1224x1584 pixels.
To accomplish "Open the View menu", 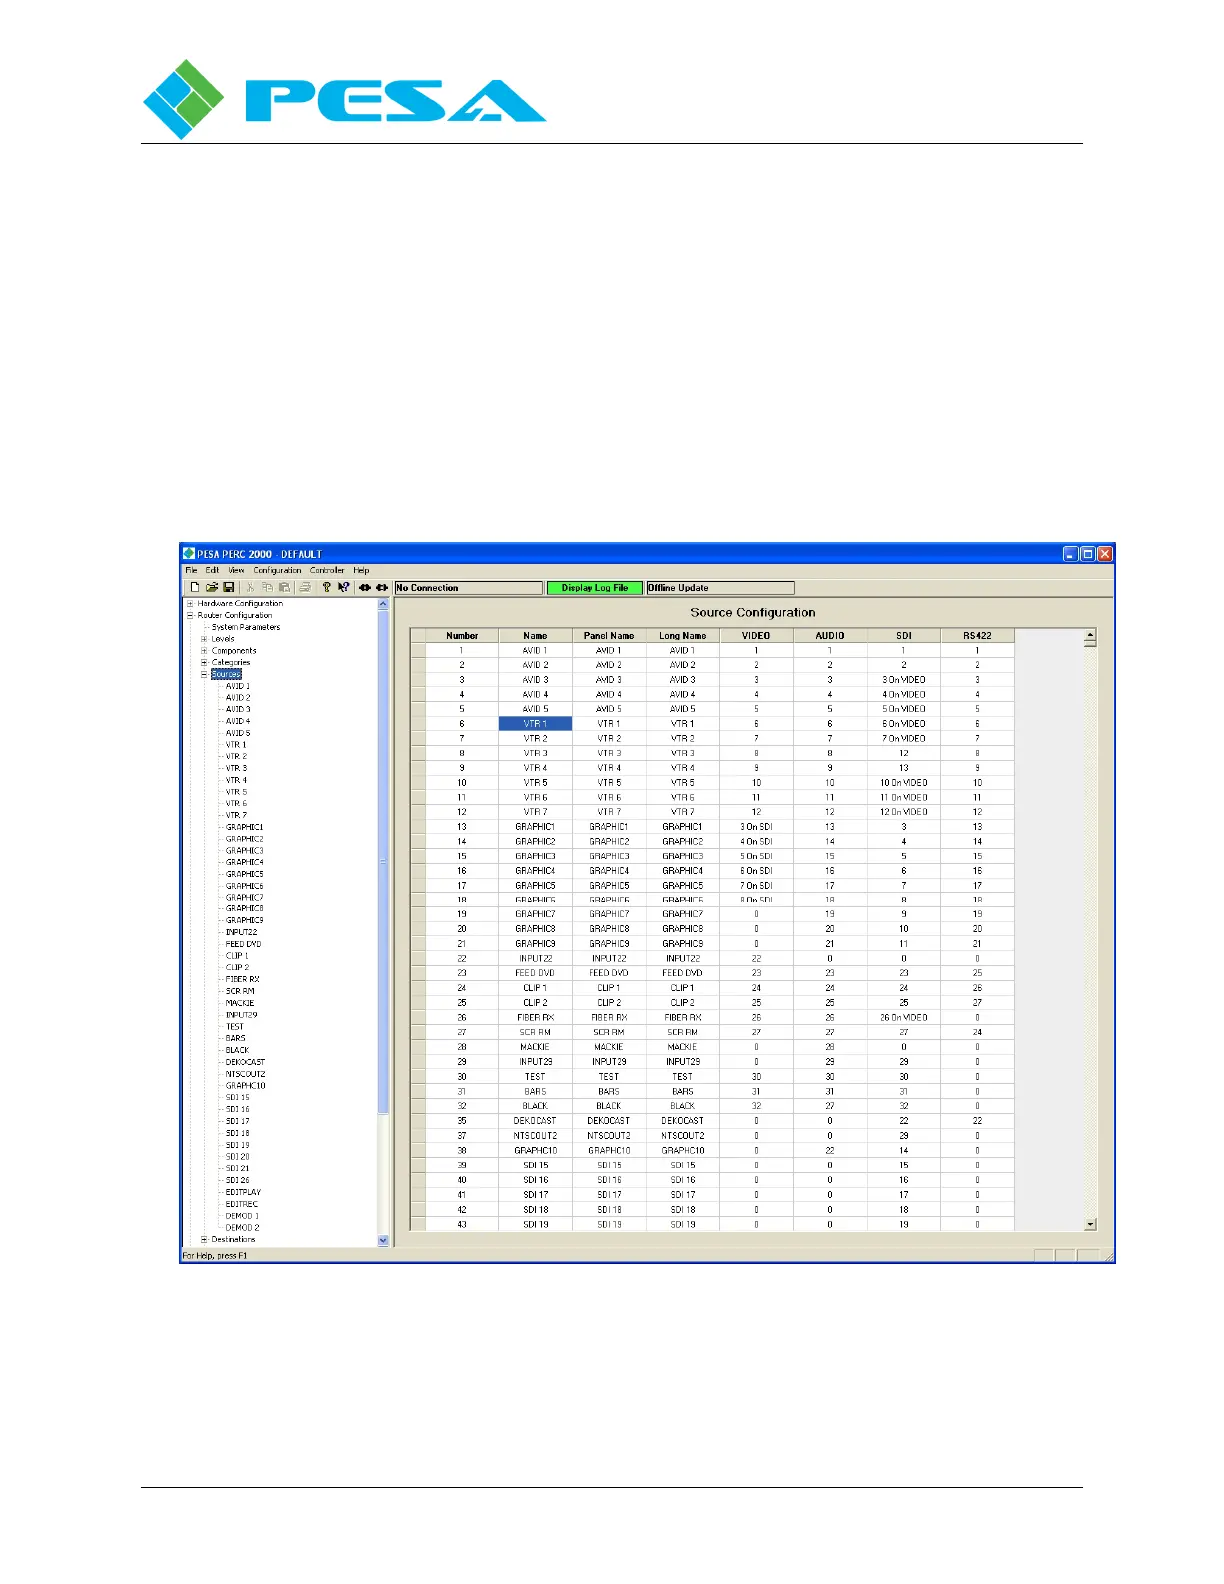I will point(236,571).
